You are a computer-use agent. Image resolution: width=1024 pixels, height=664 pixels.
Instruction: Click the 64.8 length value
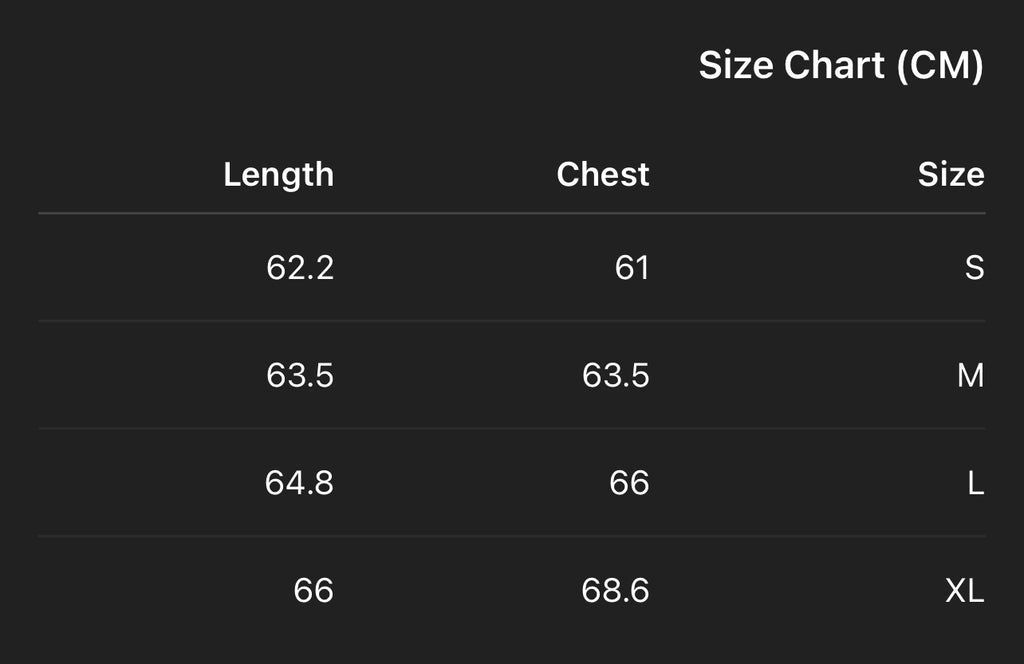299,484
